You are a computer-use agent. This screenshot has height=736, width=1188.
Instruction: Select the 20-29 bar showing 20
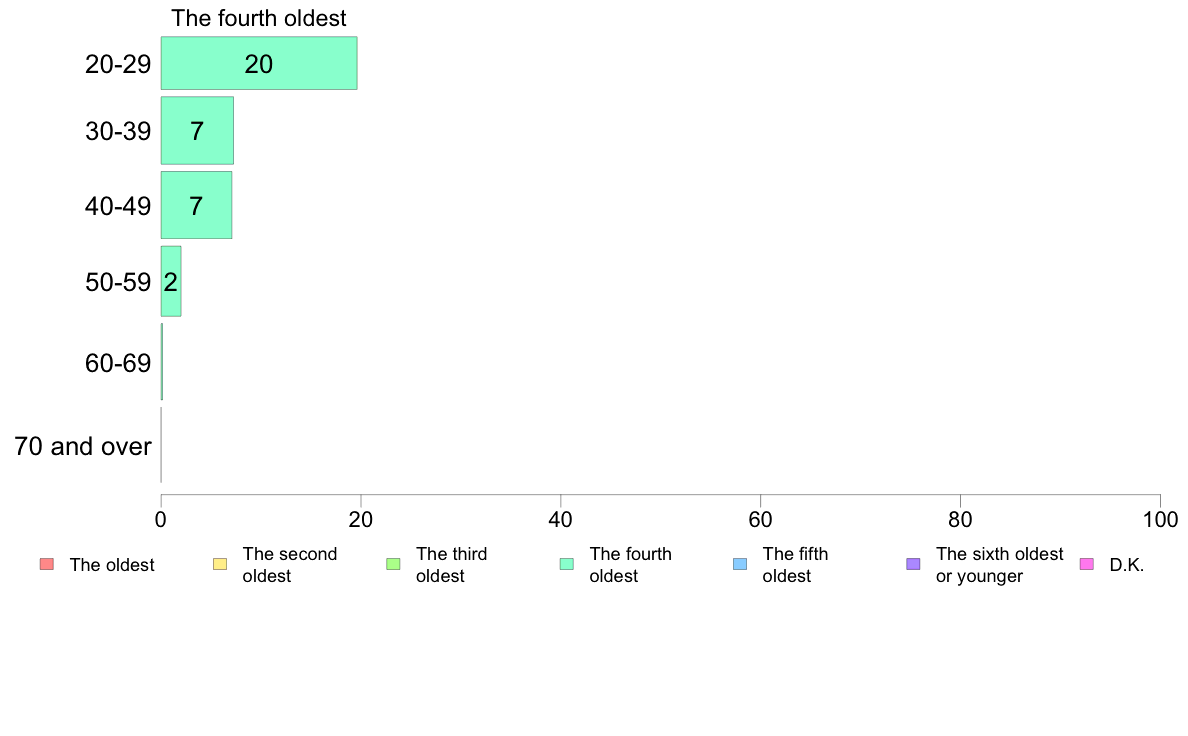coord(259,63)
